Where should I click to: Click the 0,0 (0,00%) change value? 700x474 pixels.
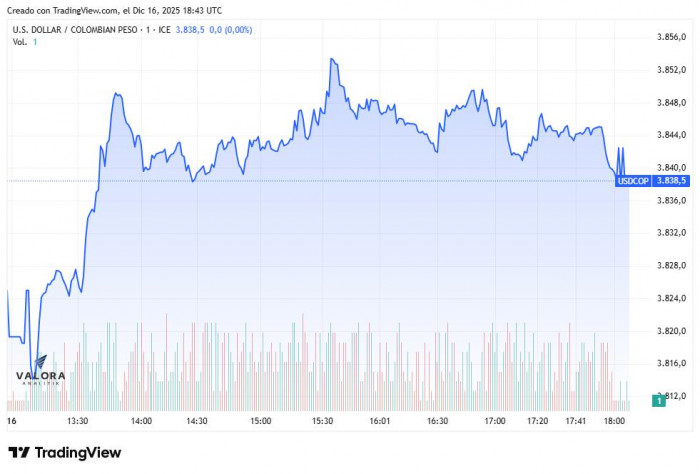(x=231, y=30)
